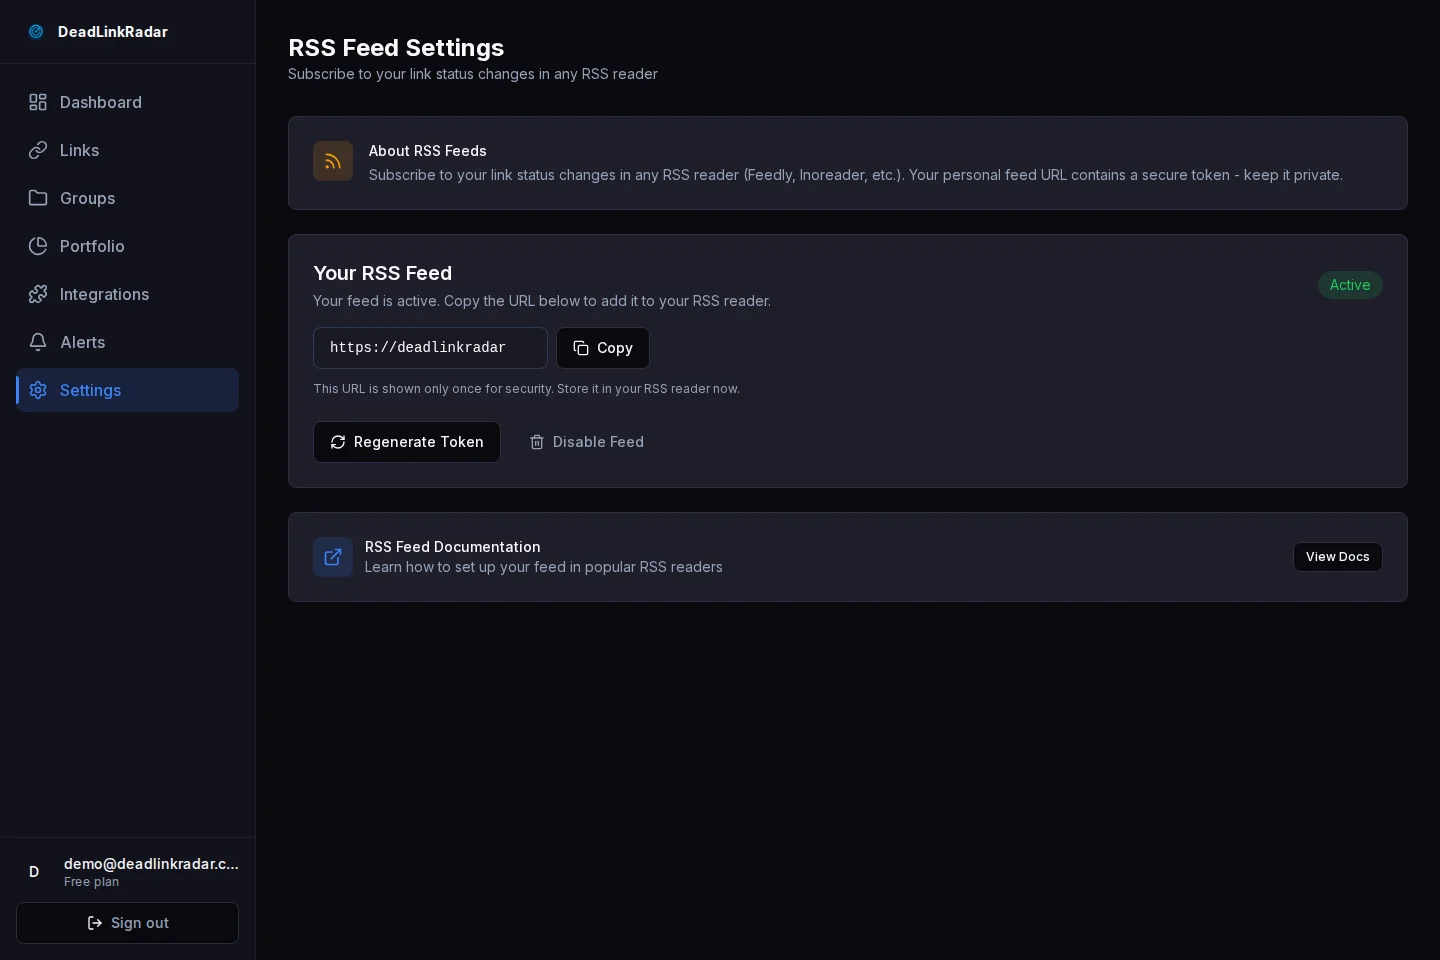Click the Dashboard grid icon in sidebar
The image size is (1440, 960).
38,102
